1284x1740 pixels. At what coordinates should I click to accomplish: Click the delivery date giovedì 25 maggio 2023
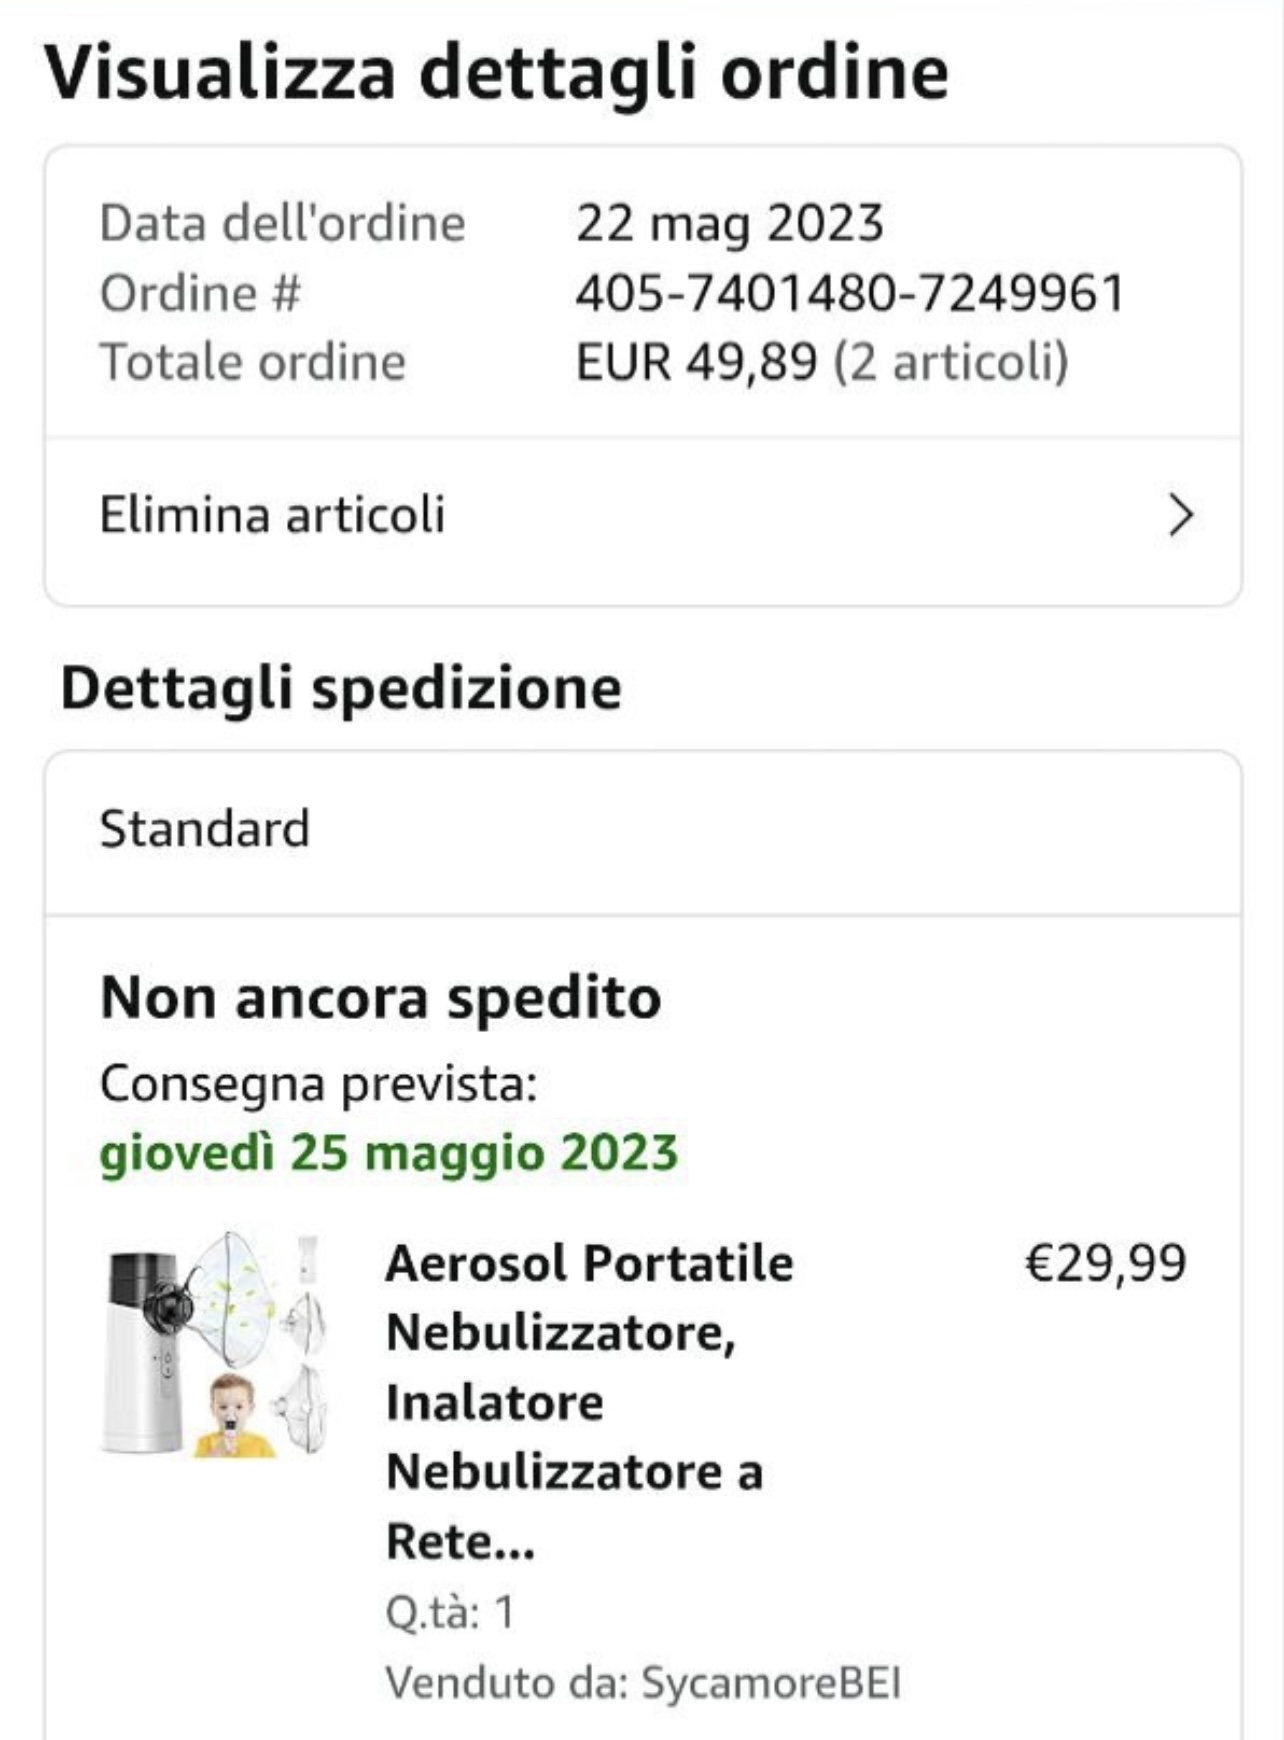pos(389,1154)
